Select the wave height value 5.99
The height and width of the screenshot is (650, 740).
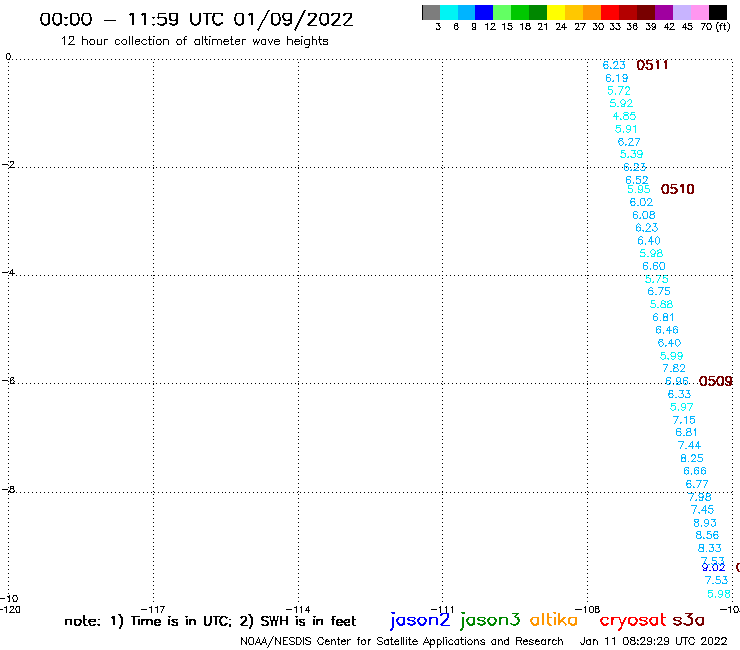pos(671,356)
